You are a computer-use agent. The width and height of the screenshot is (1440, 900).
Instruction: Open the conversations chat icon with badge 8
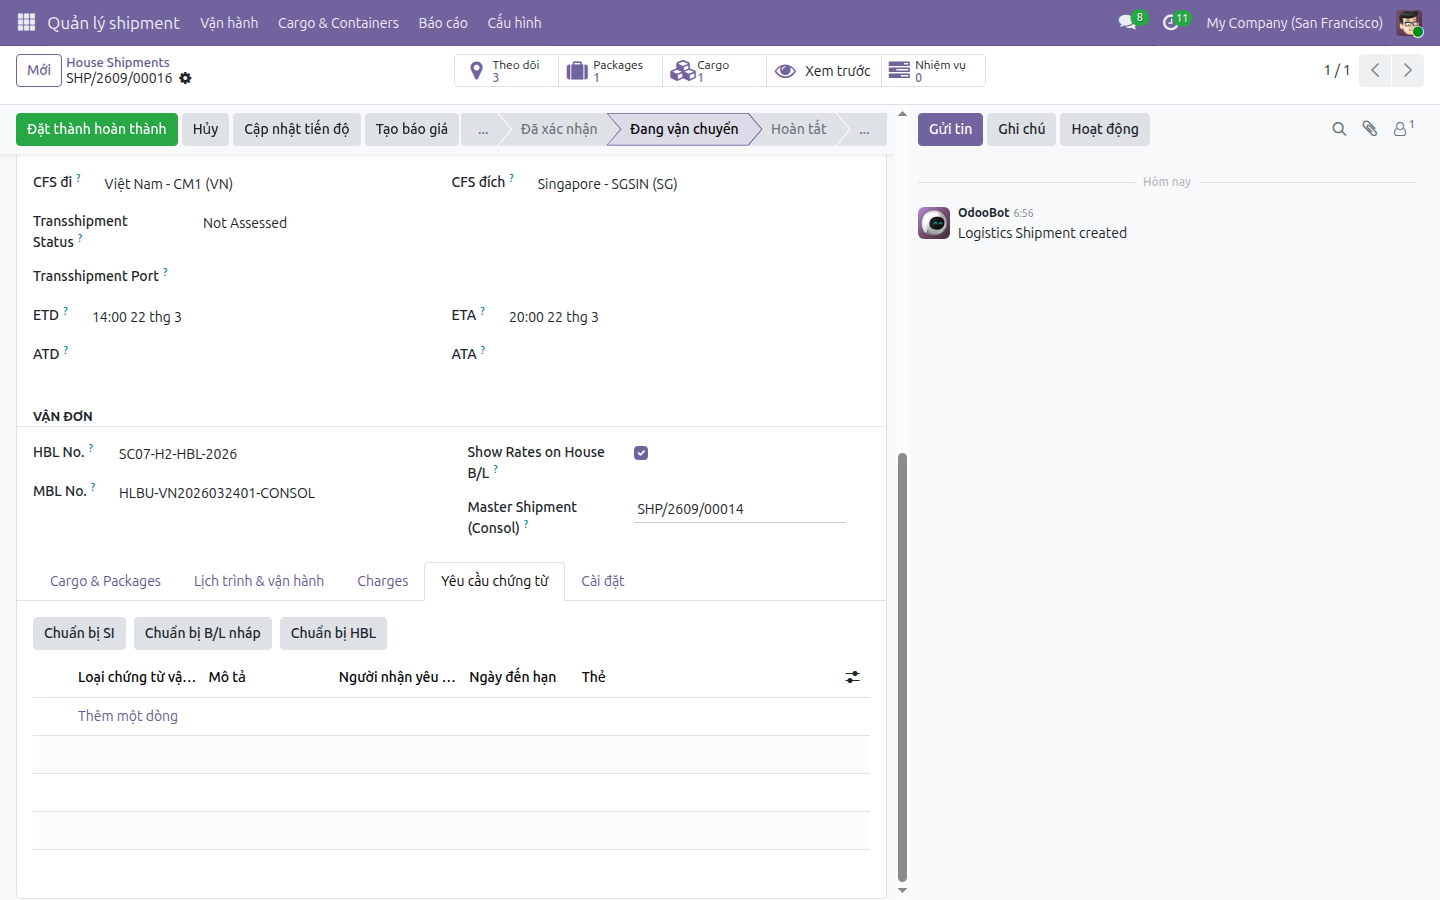[x=1130, y=22]
